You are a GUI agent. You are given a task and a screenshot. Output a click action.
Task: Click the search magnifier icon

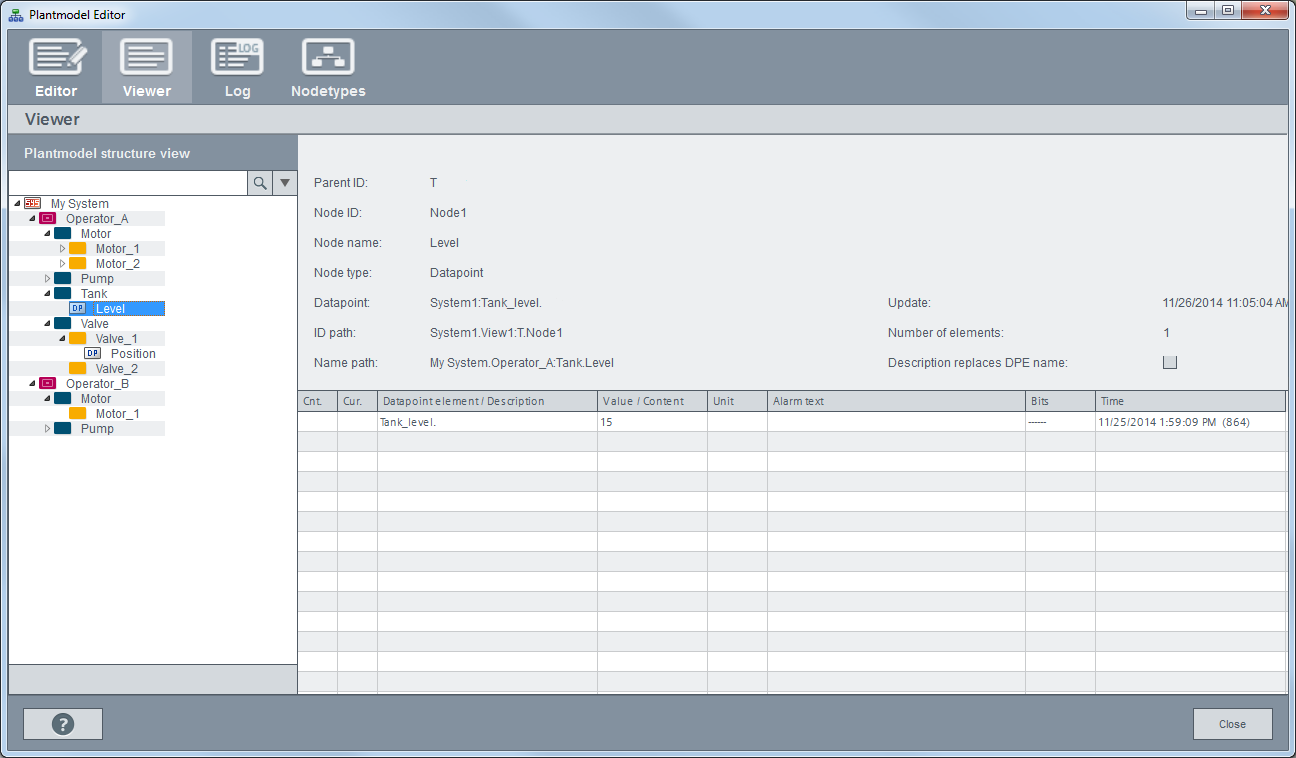click(260, 183)
